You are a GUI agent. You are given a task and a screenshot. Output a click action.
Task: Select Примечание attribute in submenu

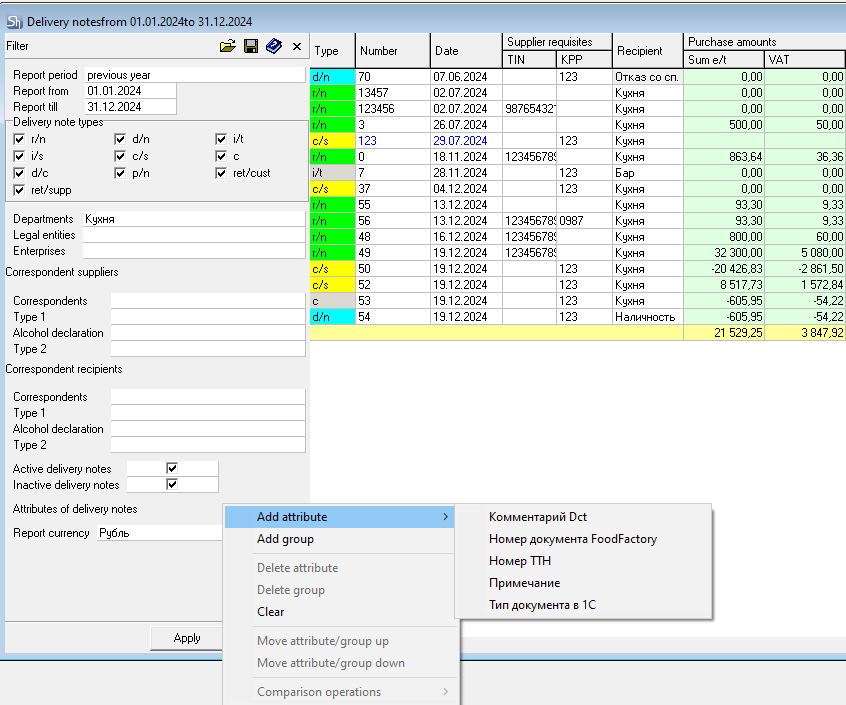pyautogui.click(x=524, y=583)
